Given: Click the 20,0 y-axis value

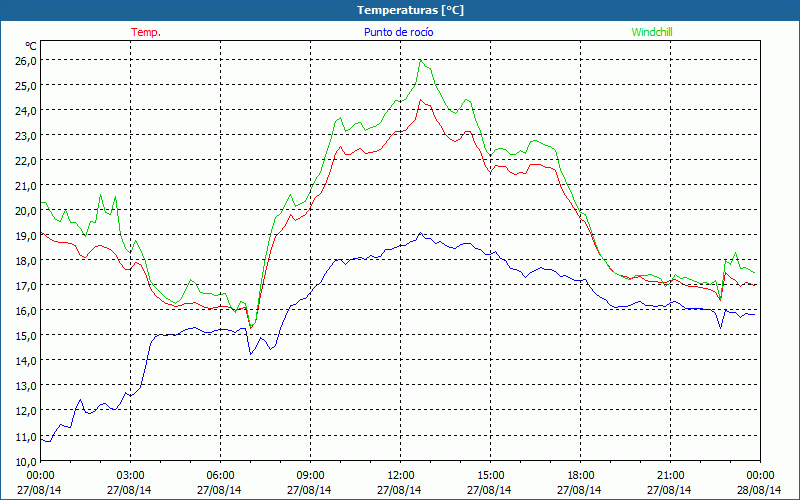Looking at the screenshot, I should pyautogui.click(x=24, y=211).
